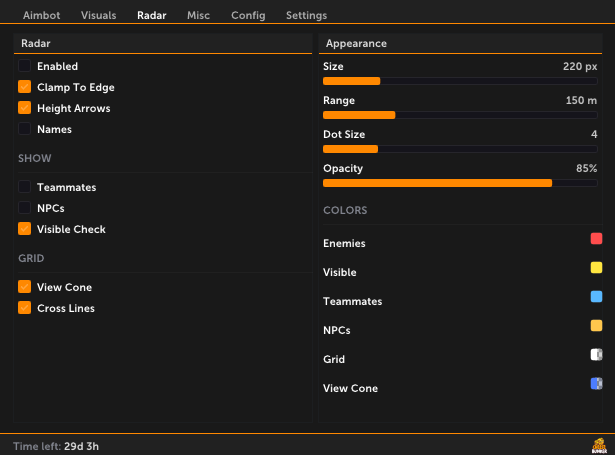This screenshot has height=455, width=615.
Task: Select the Radar tab
Action: 151,15
